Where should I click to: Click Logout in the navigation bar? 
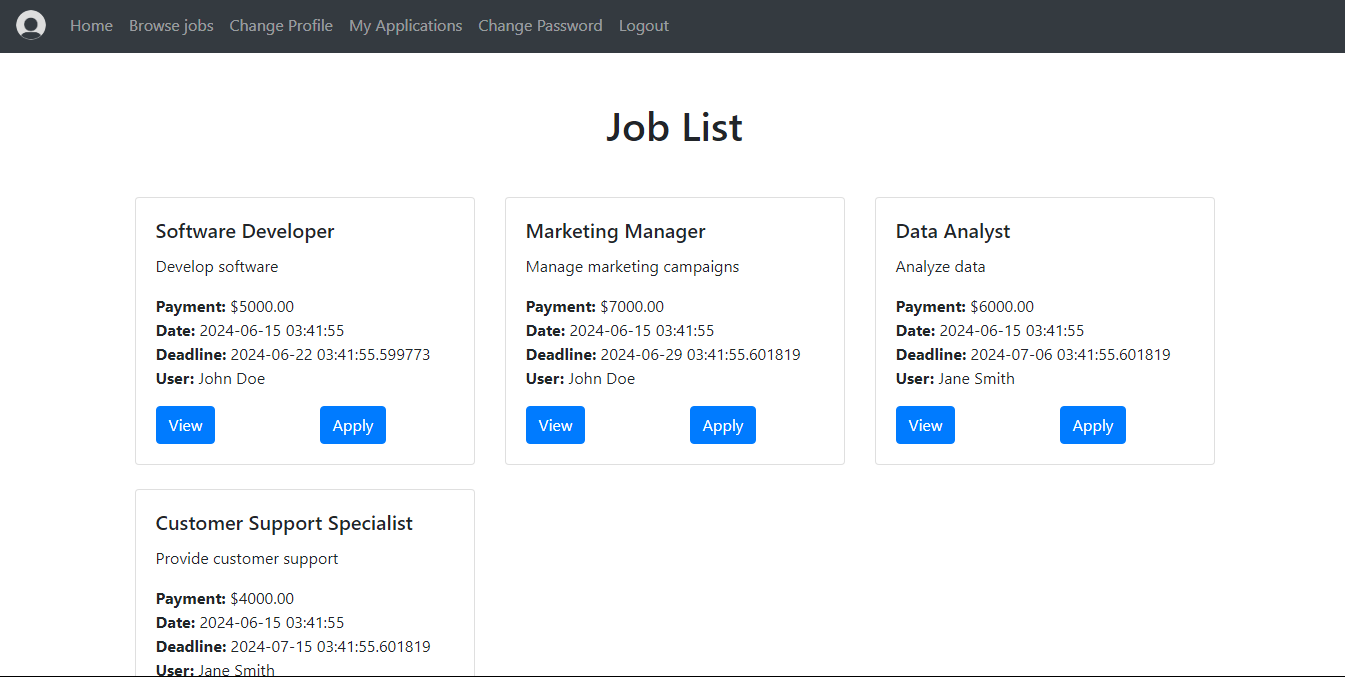(x=644, y=26)
